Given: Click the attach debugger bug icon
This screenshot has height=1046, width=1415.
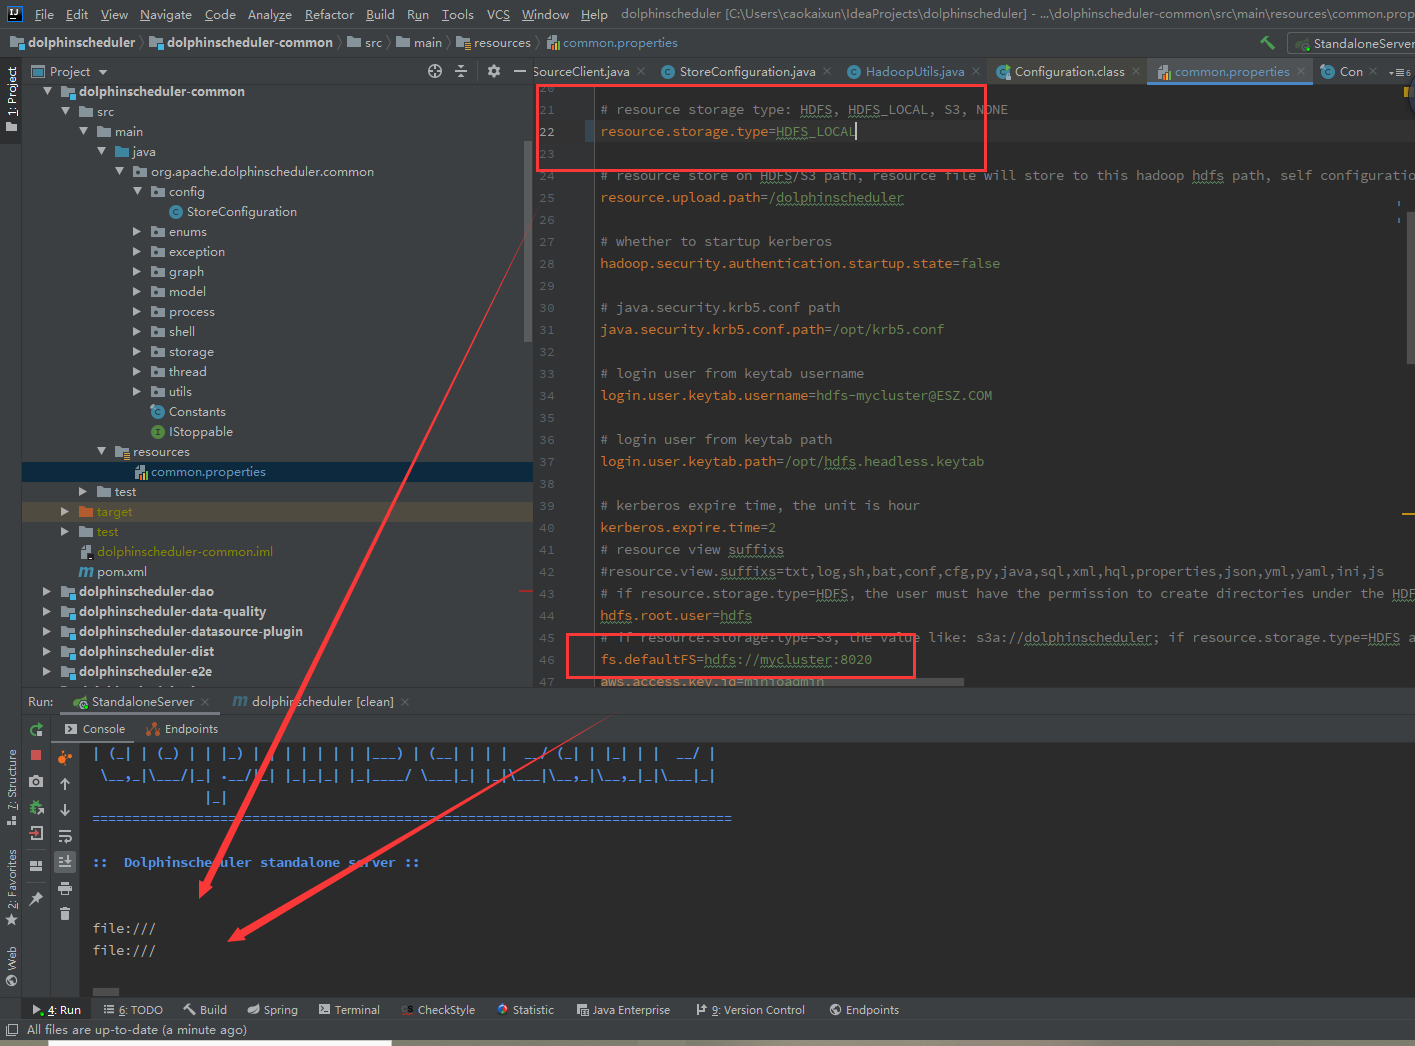Looking at the screenshot, I should [37, 807].
